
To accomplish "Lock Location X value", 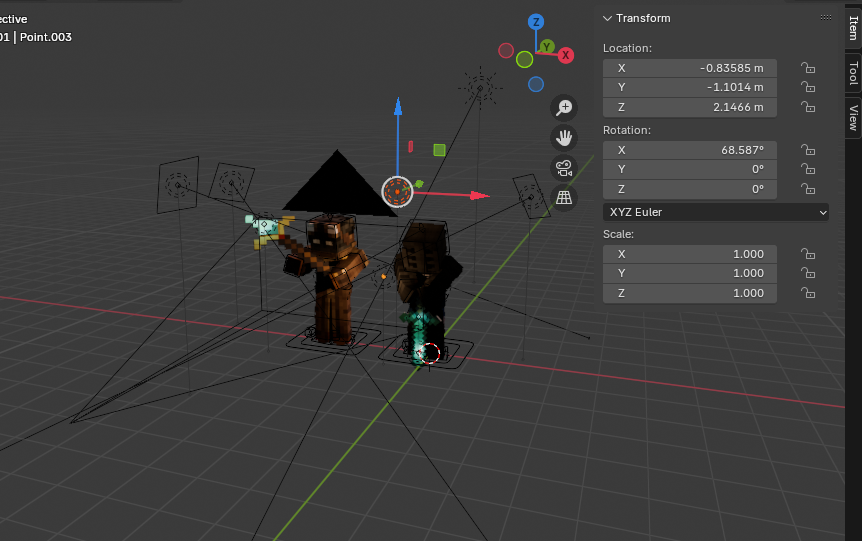I will tap(808, 68).
